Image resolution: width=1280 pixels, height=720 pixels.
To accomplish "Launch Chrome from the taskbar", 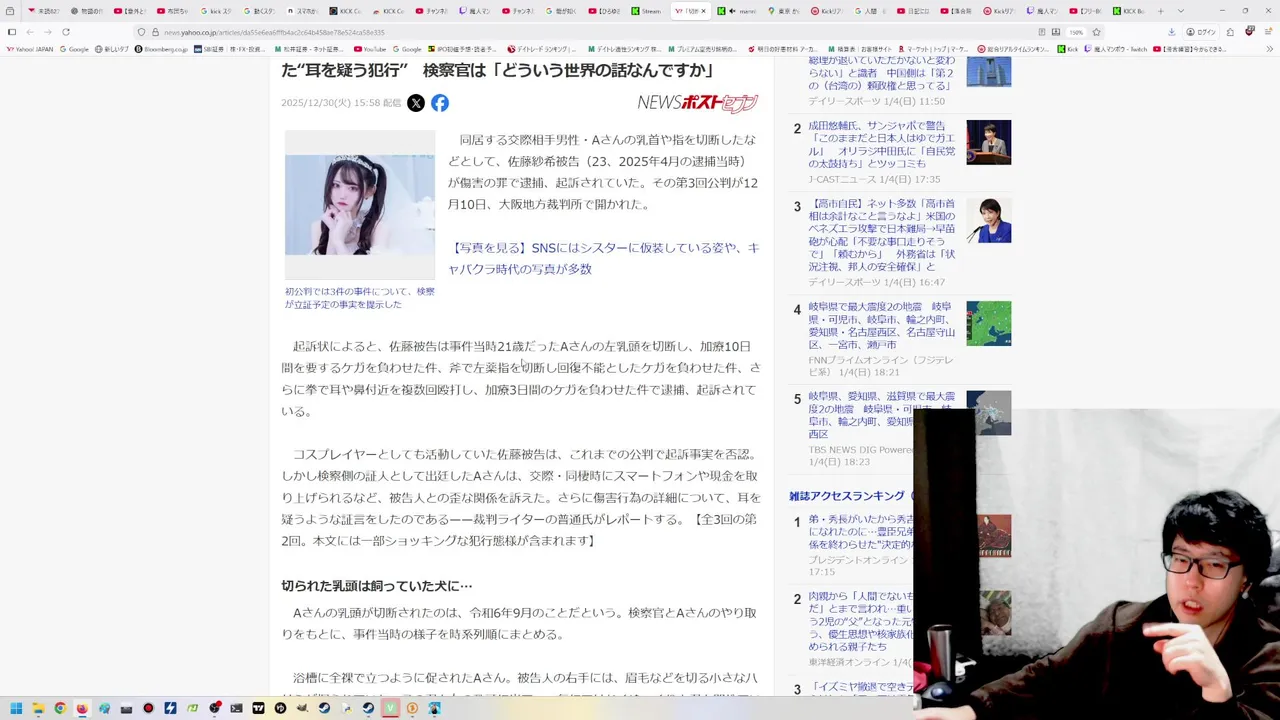I will (x=60, y=708).
